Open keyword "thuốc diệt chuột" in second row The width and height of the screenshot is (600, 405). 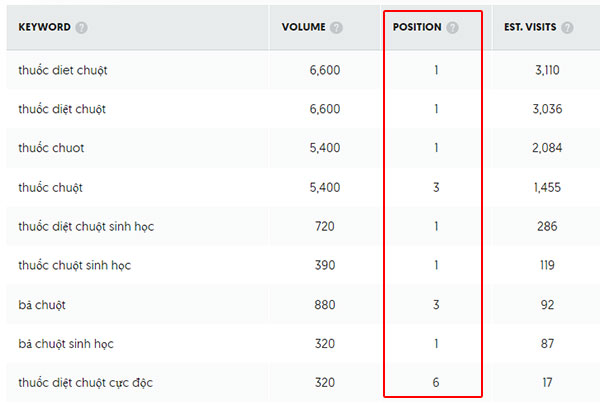pyautogui.click(x=62, y=109)
